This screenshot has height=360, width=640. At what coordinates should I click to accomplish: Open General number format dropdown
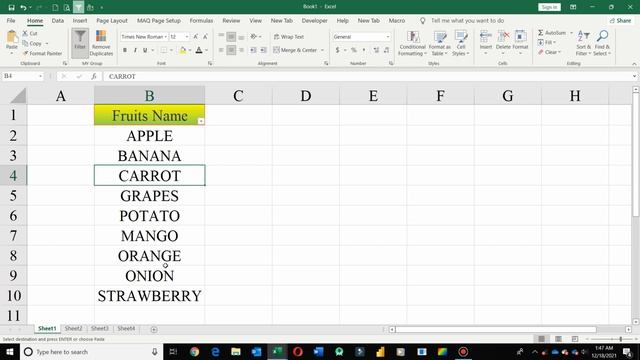[388, 37]
